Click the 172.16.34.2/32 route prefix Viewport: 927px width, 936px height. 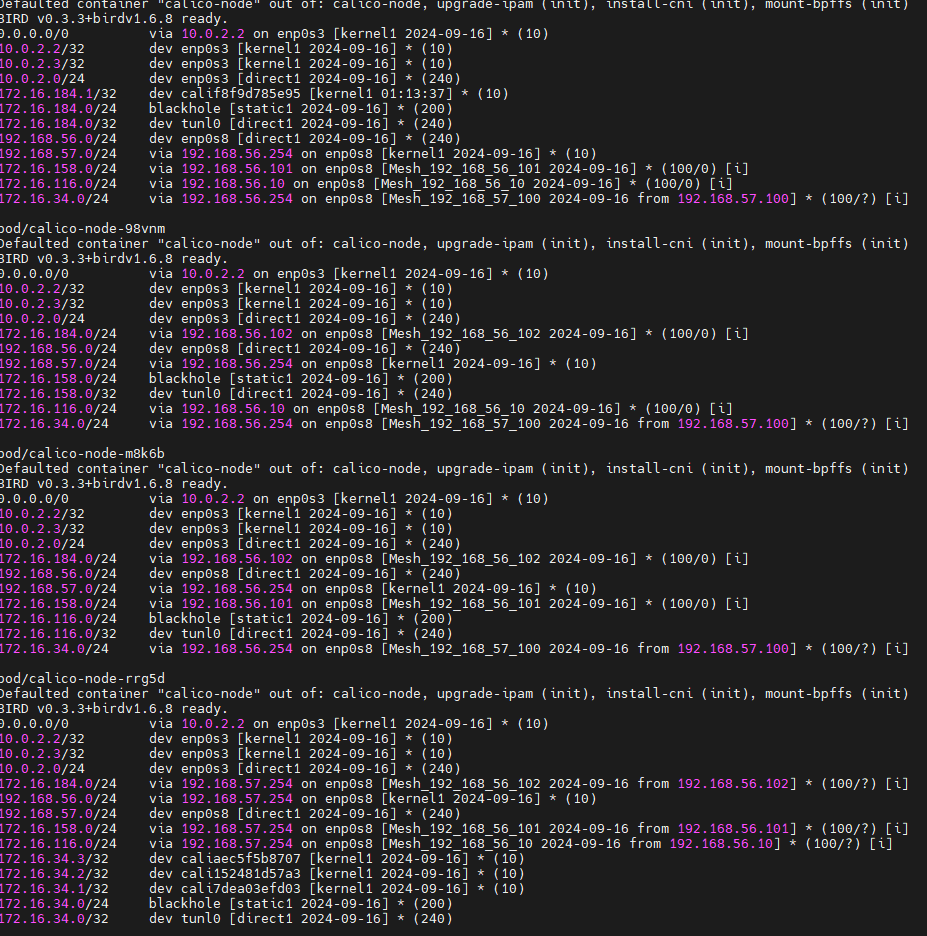[x=42, y=873]
